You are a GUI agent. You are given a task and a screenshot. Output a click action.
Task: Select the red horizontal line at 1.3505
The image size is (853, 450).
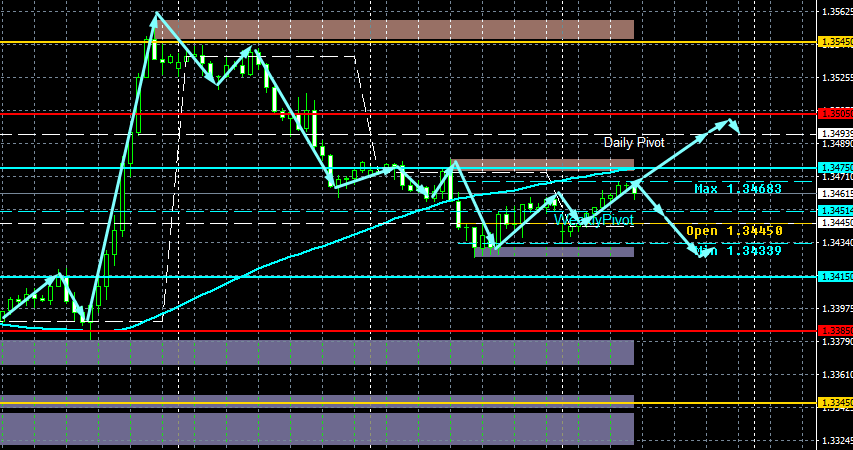tap(408, 114)
